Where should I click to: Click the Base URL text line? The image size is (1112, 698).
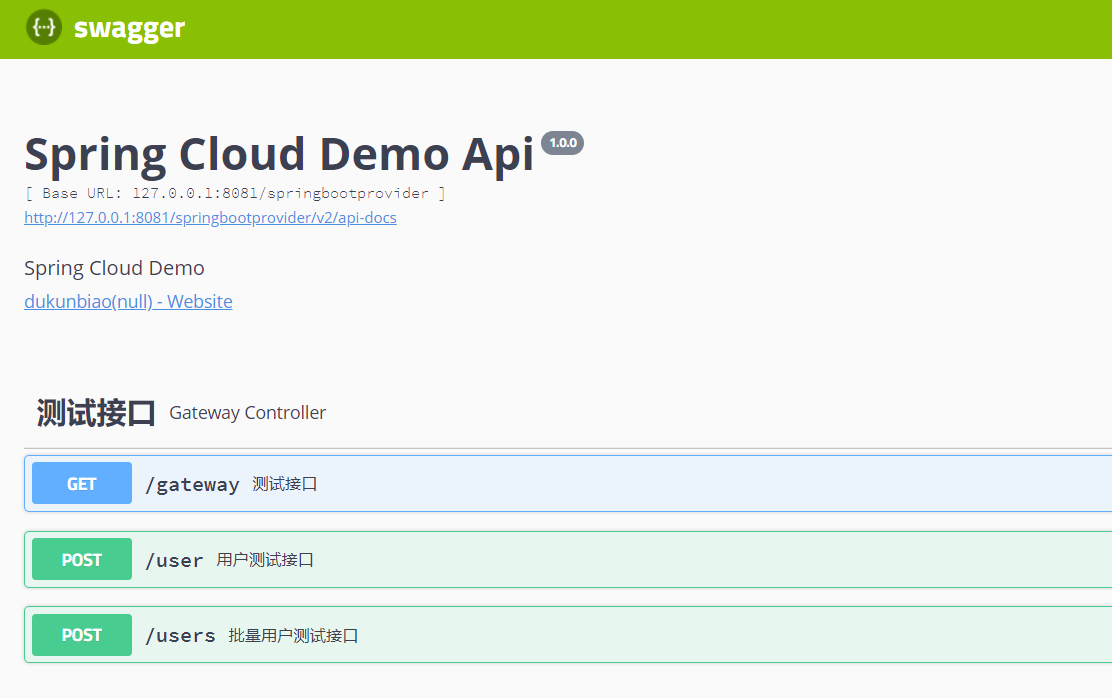[x=235, y=193]
